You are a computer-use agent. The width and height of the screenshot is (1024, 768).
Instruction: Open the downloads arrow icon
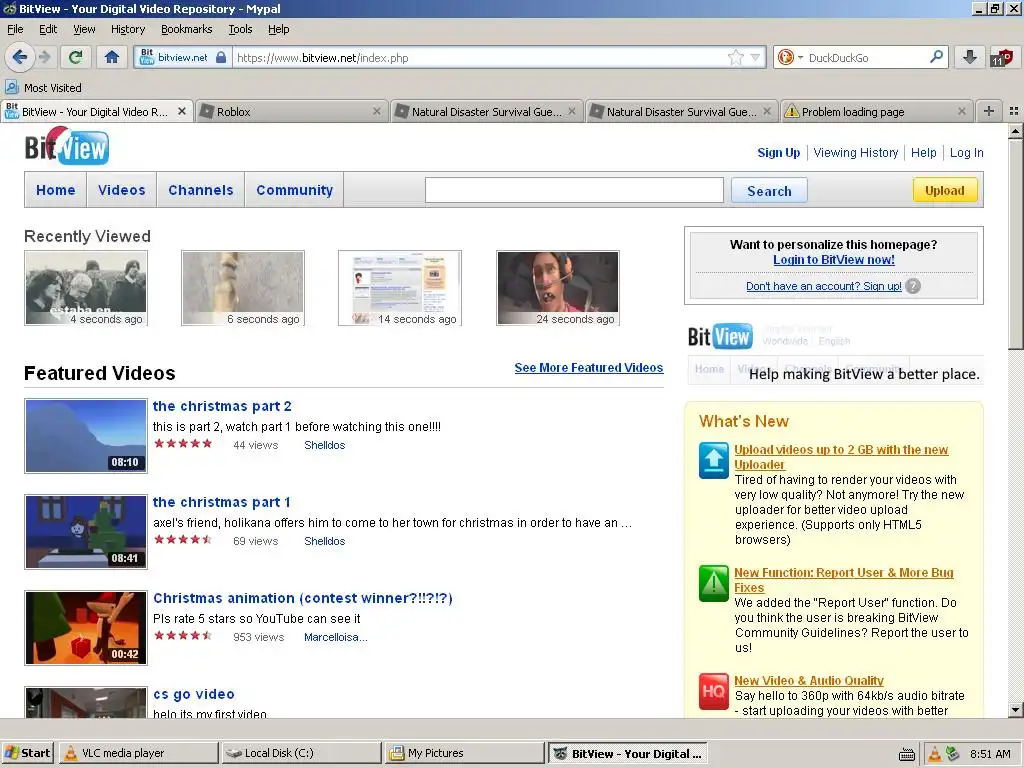[969, 57]
